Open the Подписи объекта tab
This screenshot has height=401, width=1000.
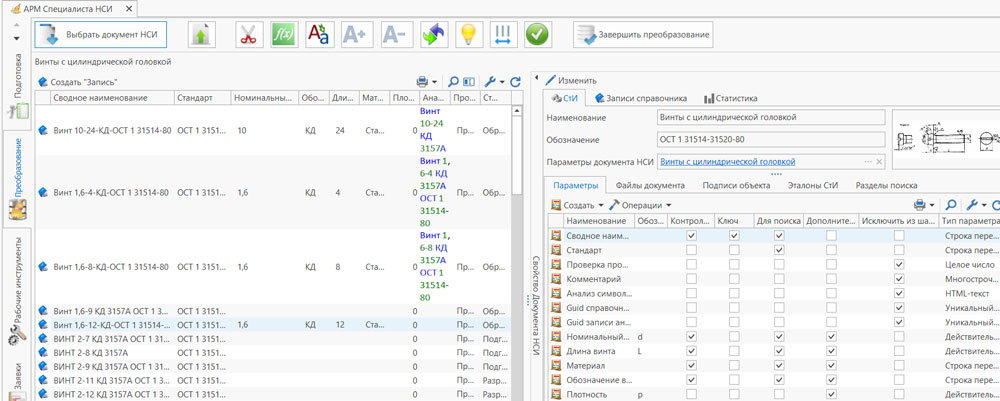tap(736, 185)
